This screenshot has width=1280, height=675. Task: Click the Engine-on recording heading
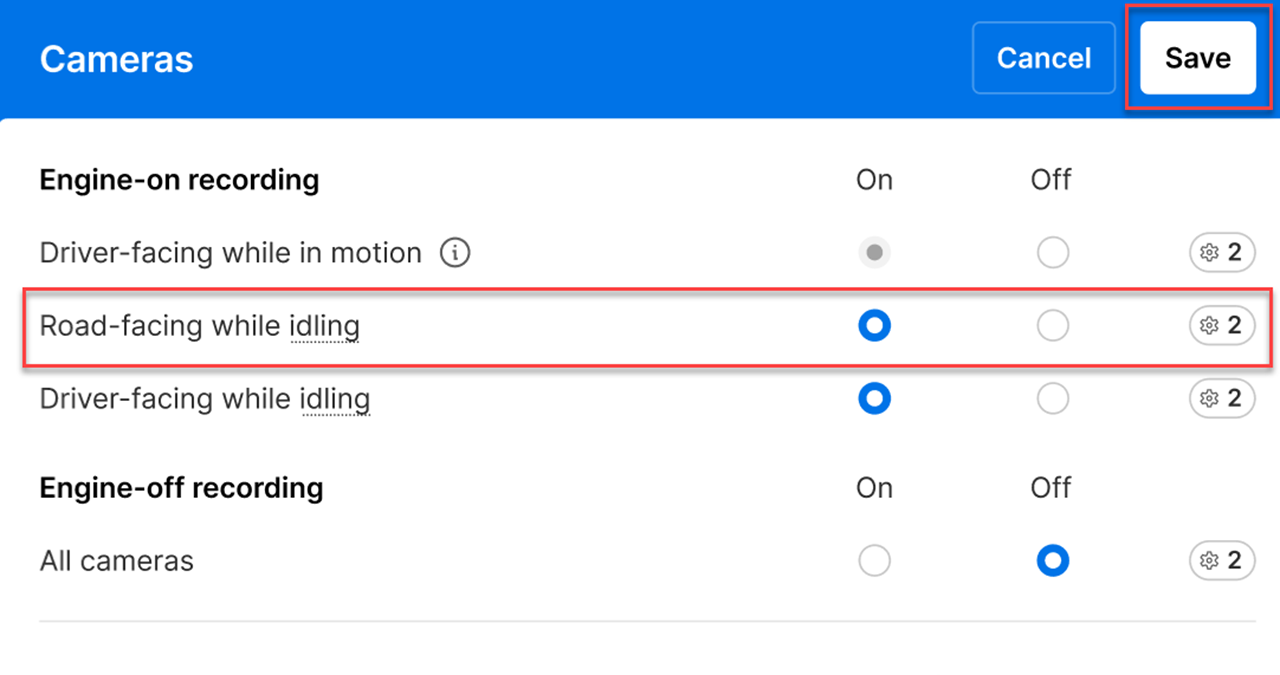click(179, 180)
